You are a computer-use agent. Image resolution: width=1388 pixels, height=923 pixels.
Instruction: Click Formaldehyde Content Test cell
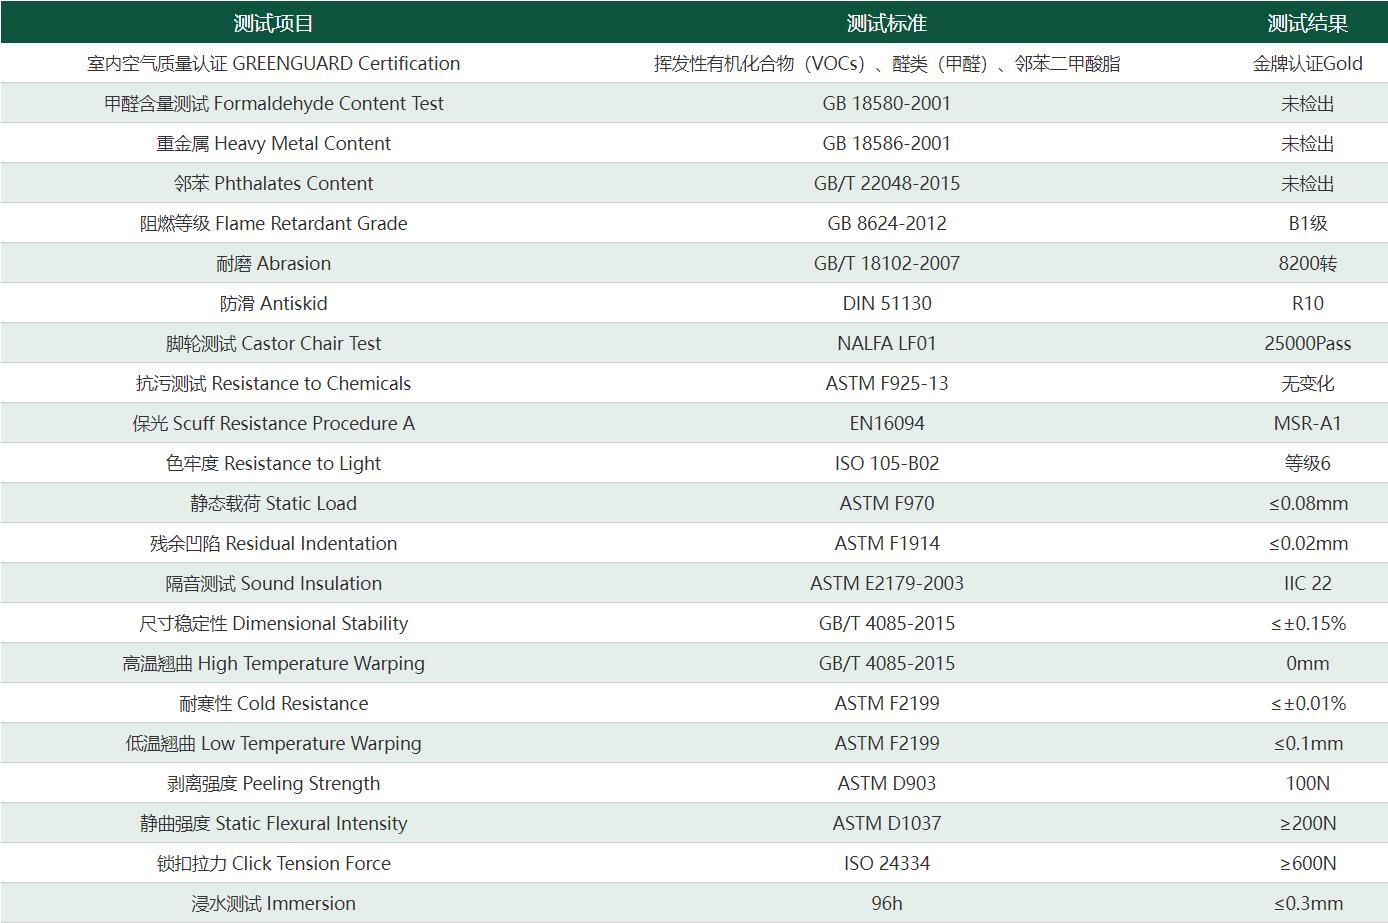273,103
